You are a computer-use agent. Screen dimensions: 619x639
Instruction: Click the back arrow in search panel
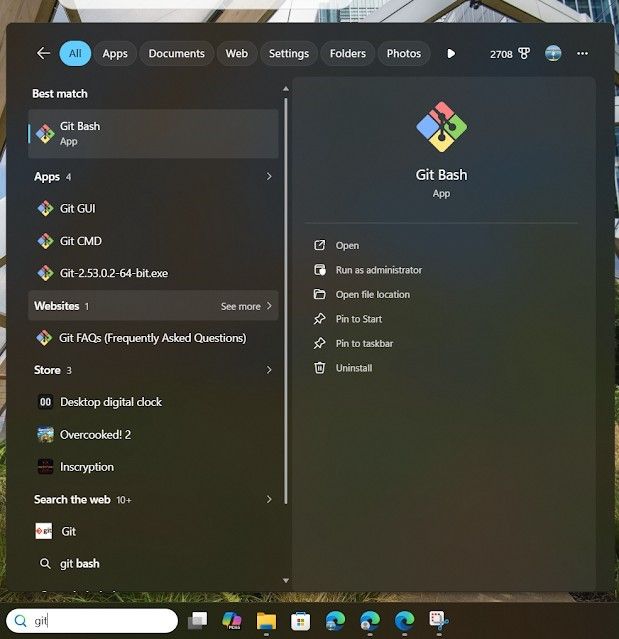[x=43, y=54]
